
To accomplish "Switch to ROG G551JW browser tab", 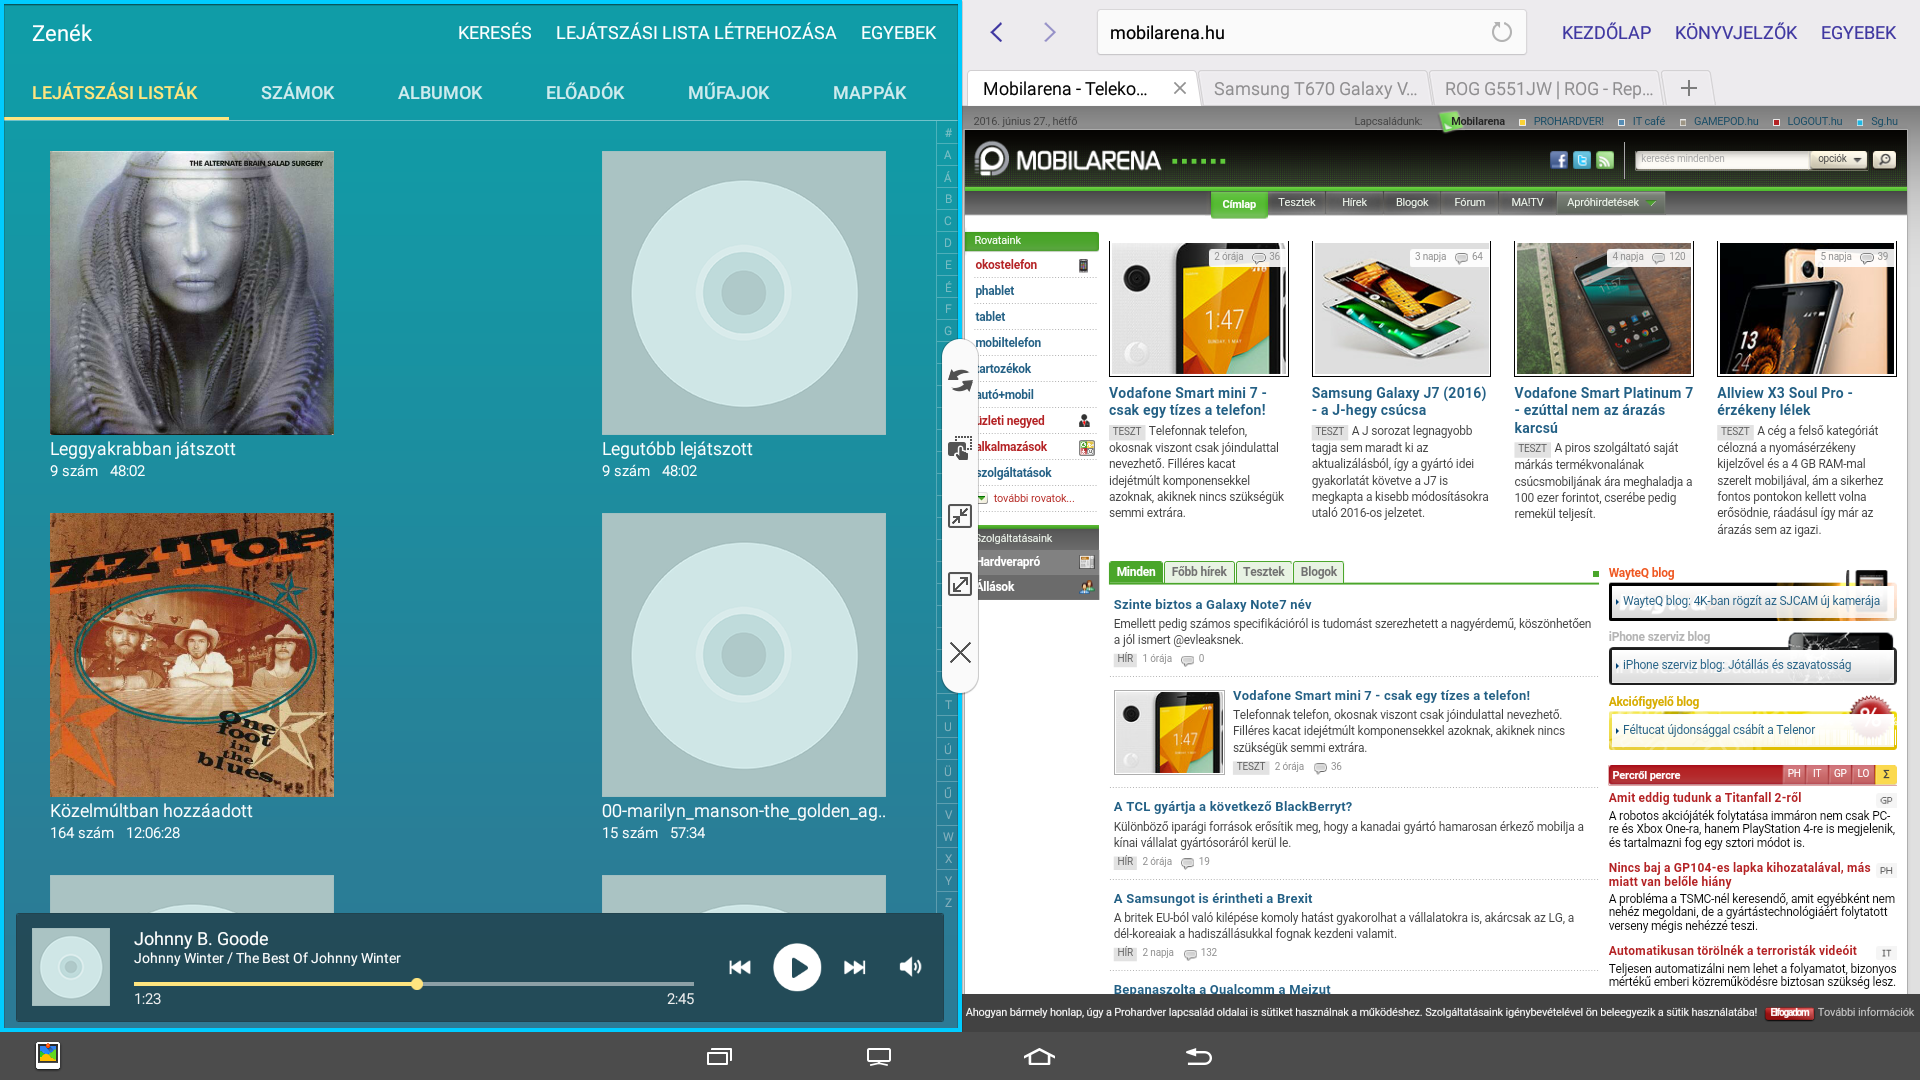I will point(1548,89).
